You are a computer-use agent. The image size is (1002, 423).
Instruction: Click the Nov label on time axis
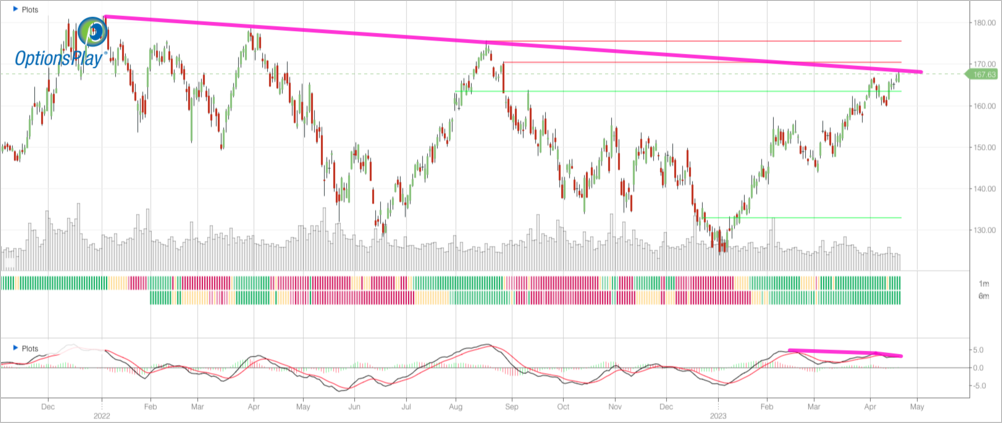[x=614, y=405]
